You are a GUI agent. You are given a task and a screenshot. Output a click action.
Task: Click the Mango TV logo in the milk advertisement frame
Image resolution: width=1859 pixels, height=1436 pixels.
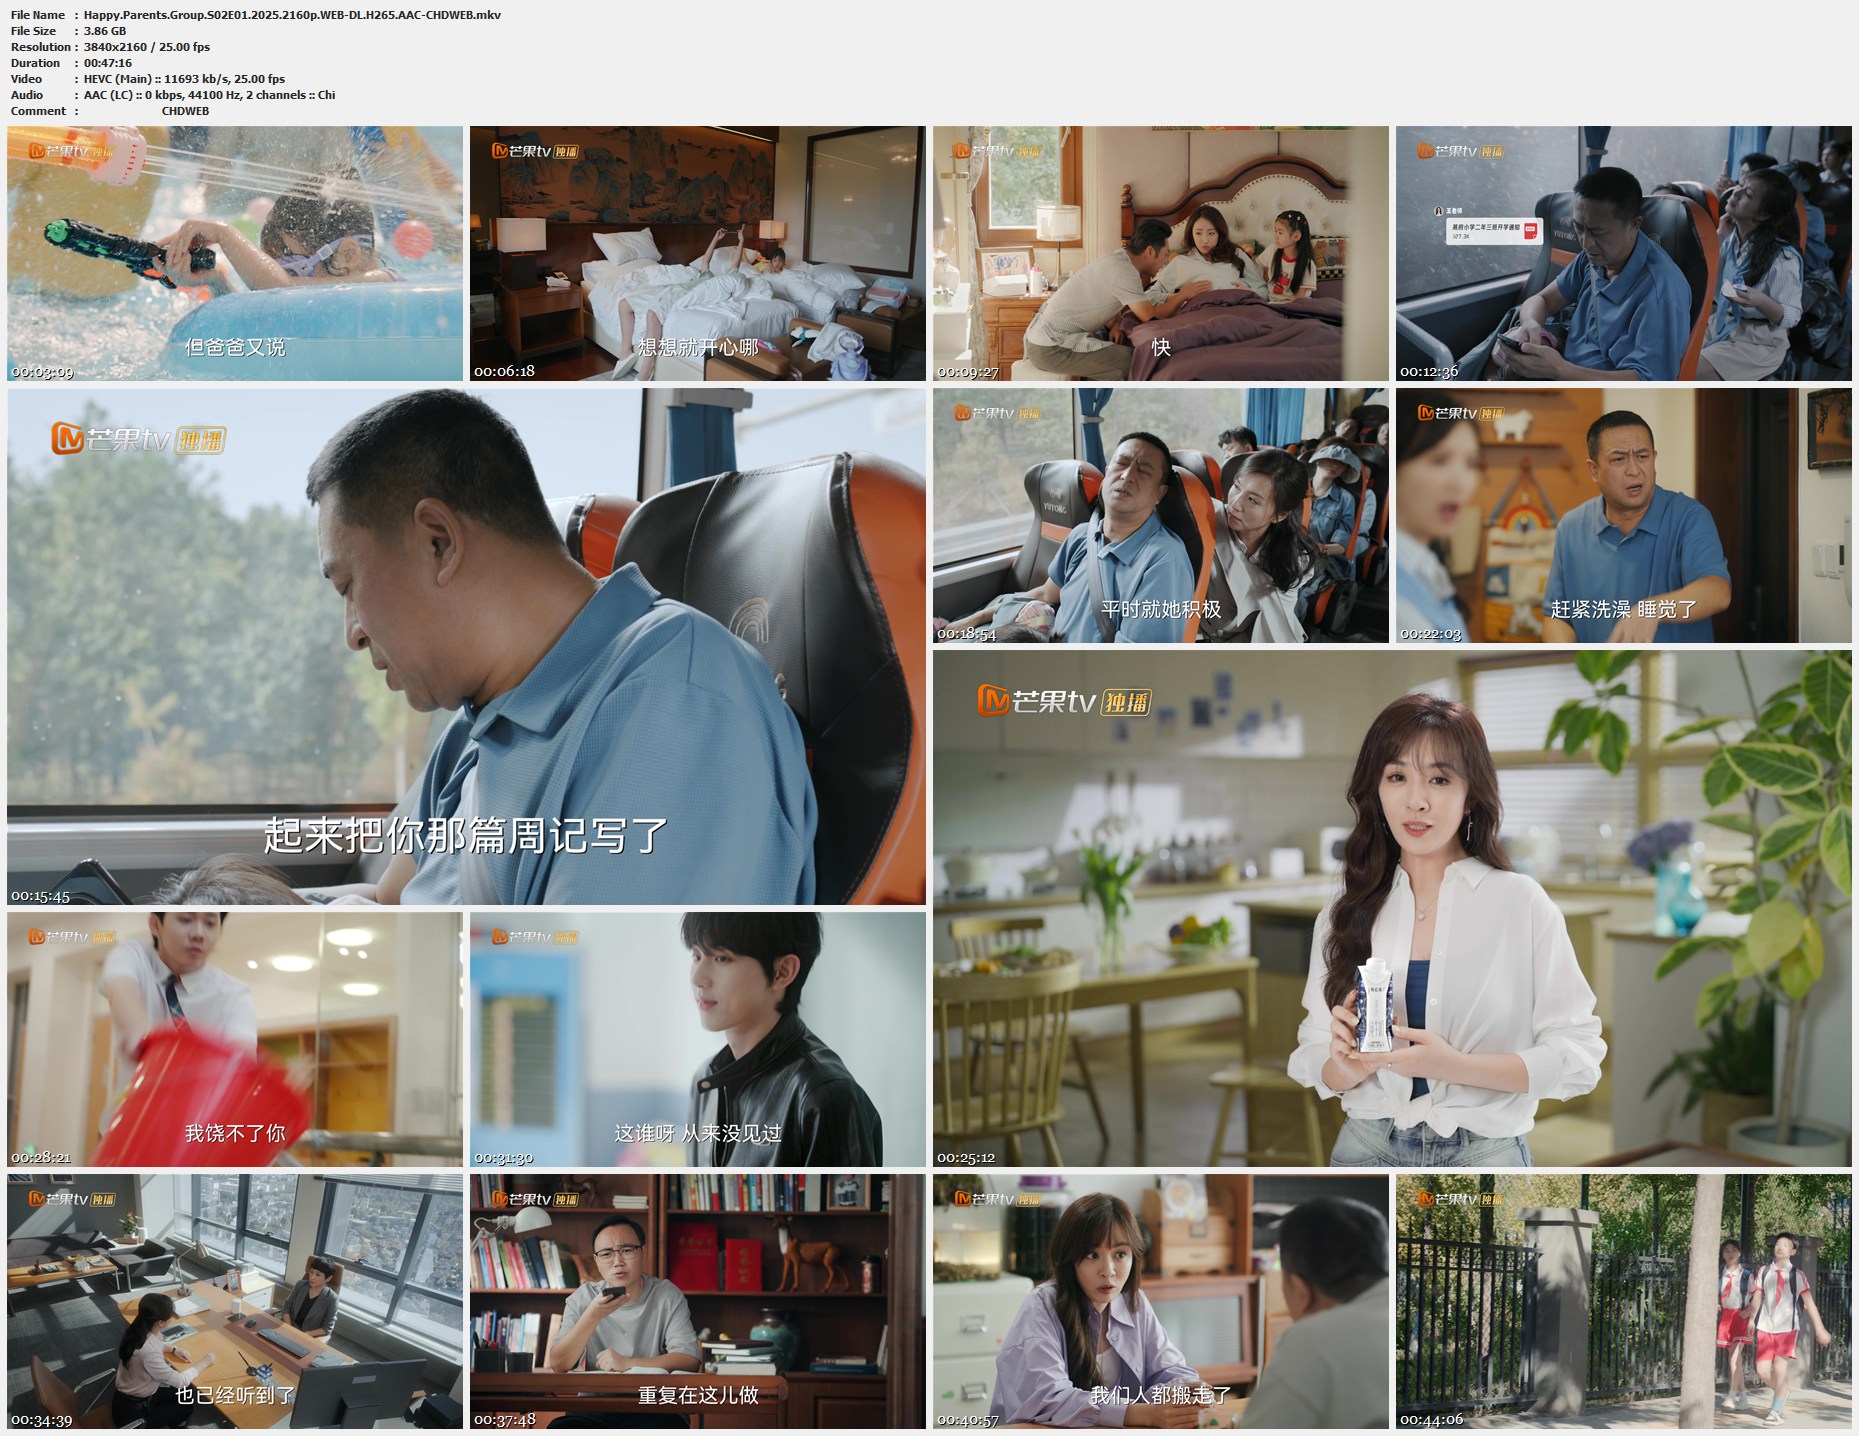1064,701
